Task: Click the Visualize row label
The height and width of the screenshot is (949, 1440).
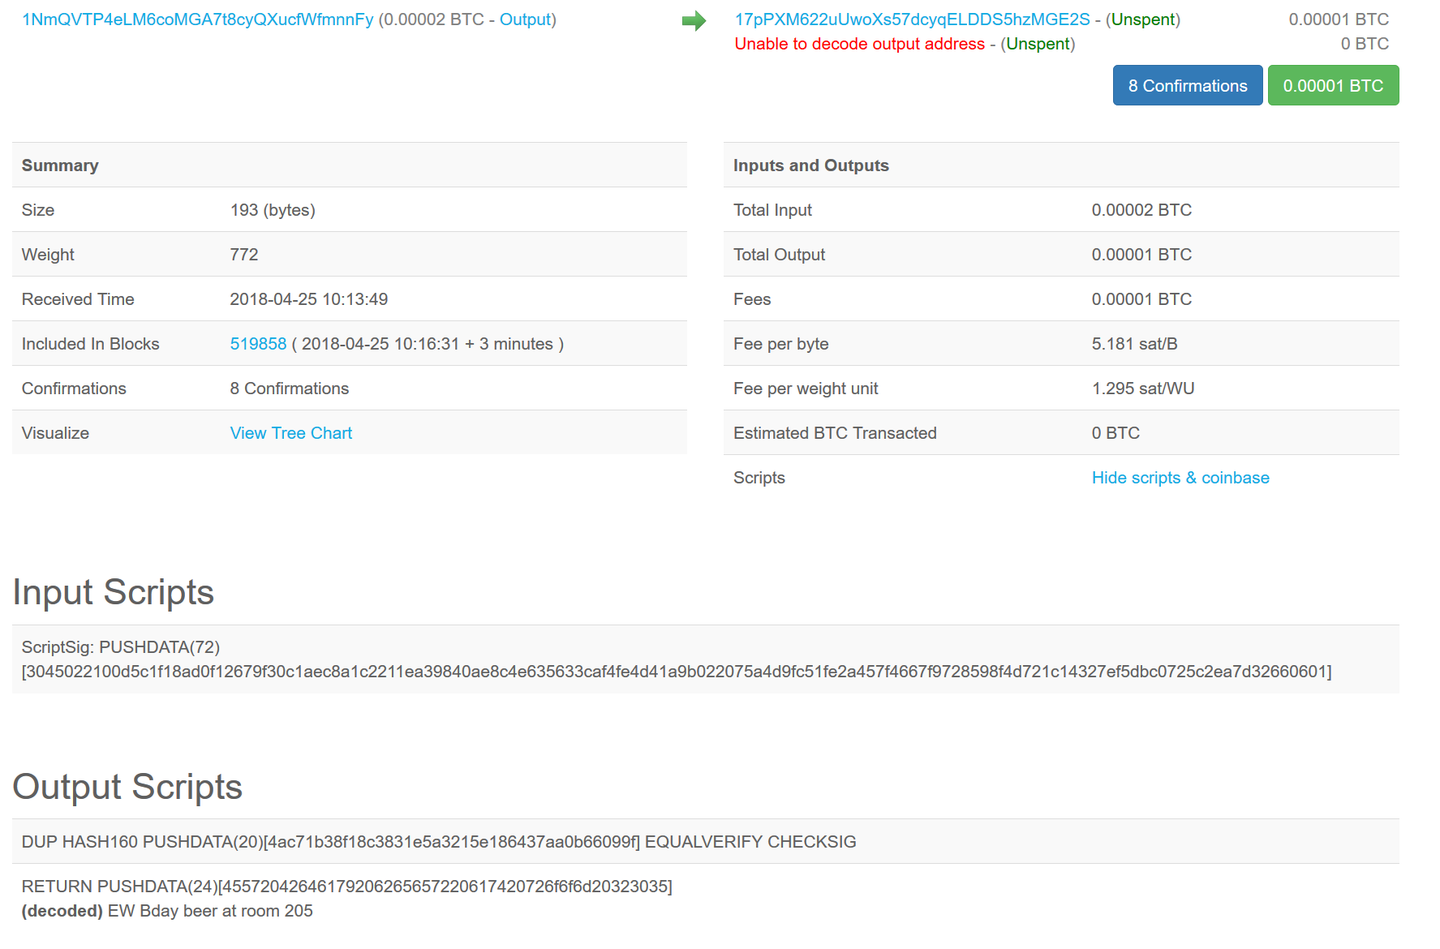Action: (56, 433)
